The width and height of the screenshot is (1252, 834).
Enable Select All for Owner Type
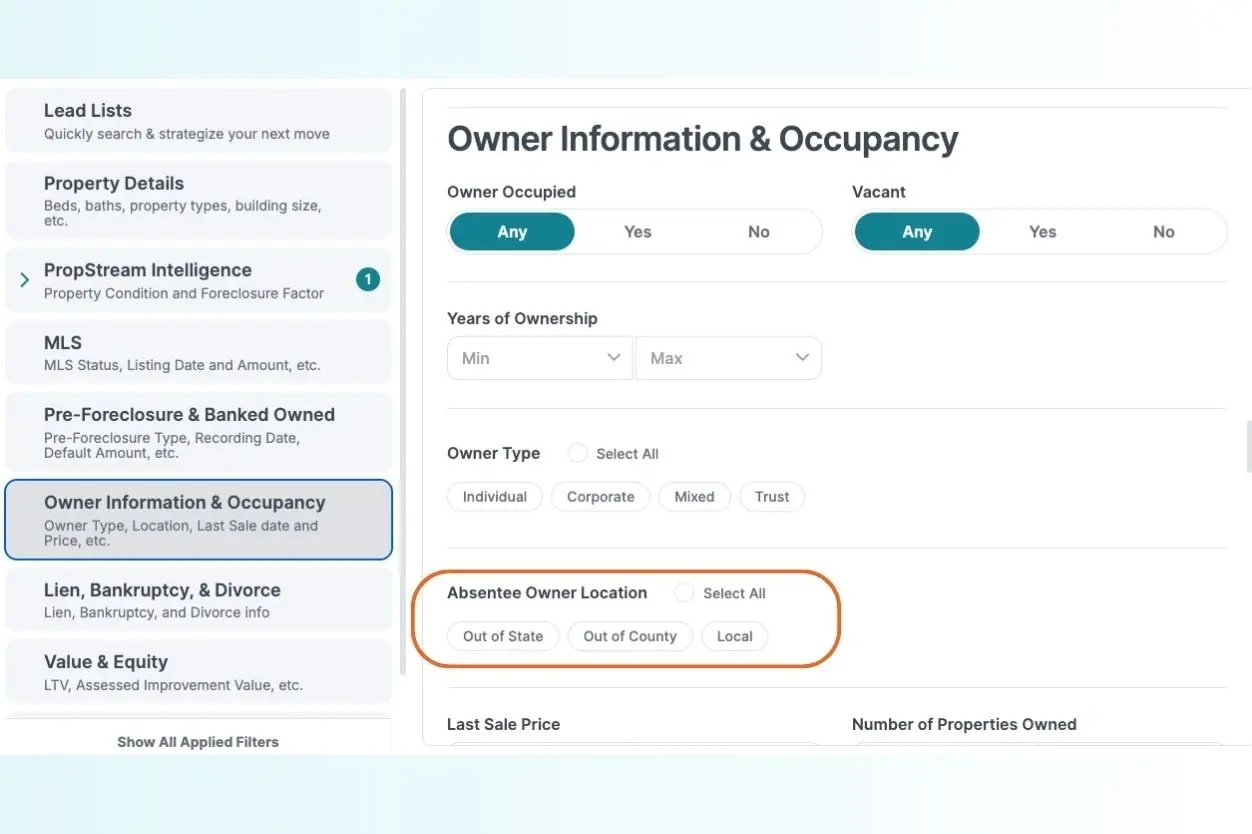[x=577, y=453]
